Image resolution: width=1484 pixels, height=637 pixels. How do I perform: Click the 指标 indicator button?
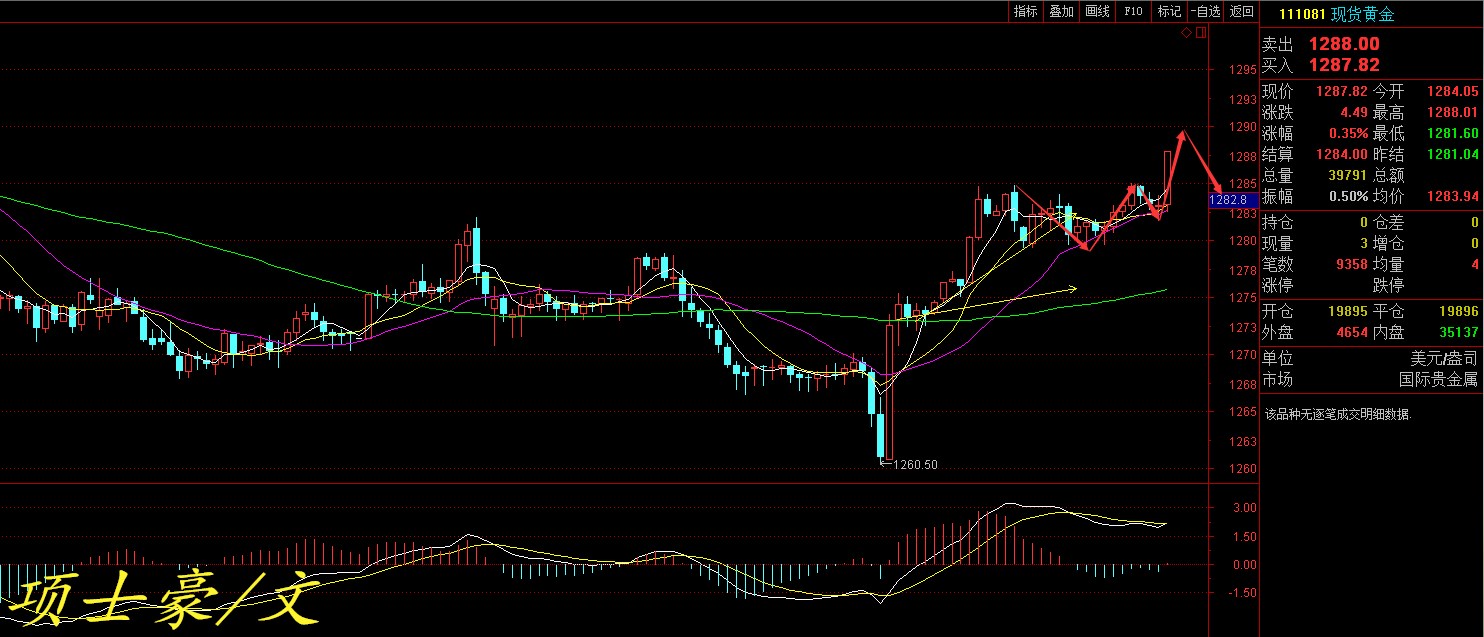1025,12
